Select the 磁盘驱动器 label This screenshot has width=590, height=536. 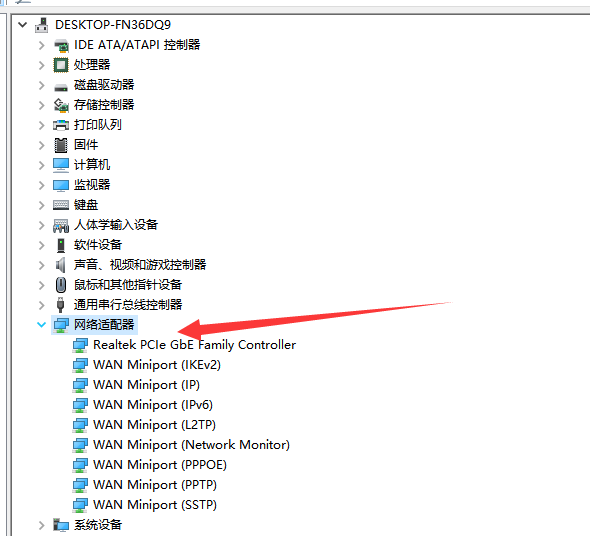pyautogui.click(x=104, y=85)
